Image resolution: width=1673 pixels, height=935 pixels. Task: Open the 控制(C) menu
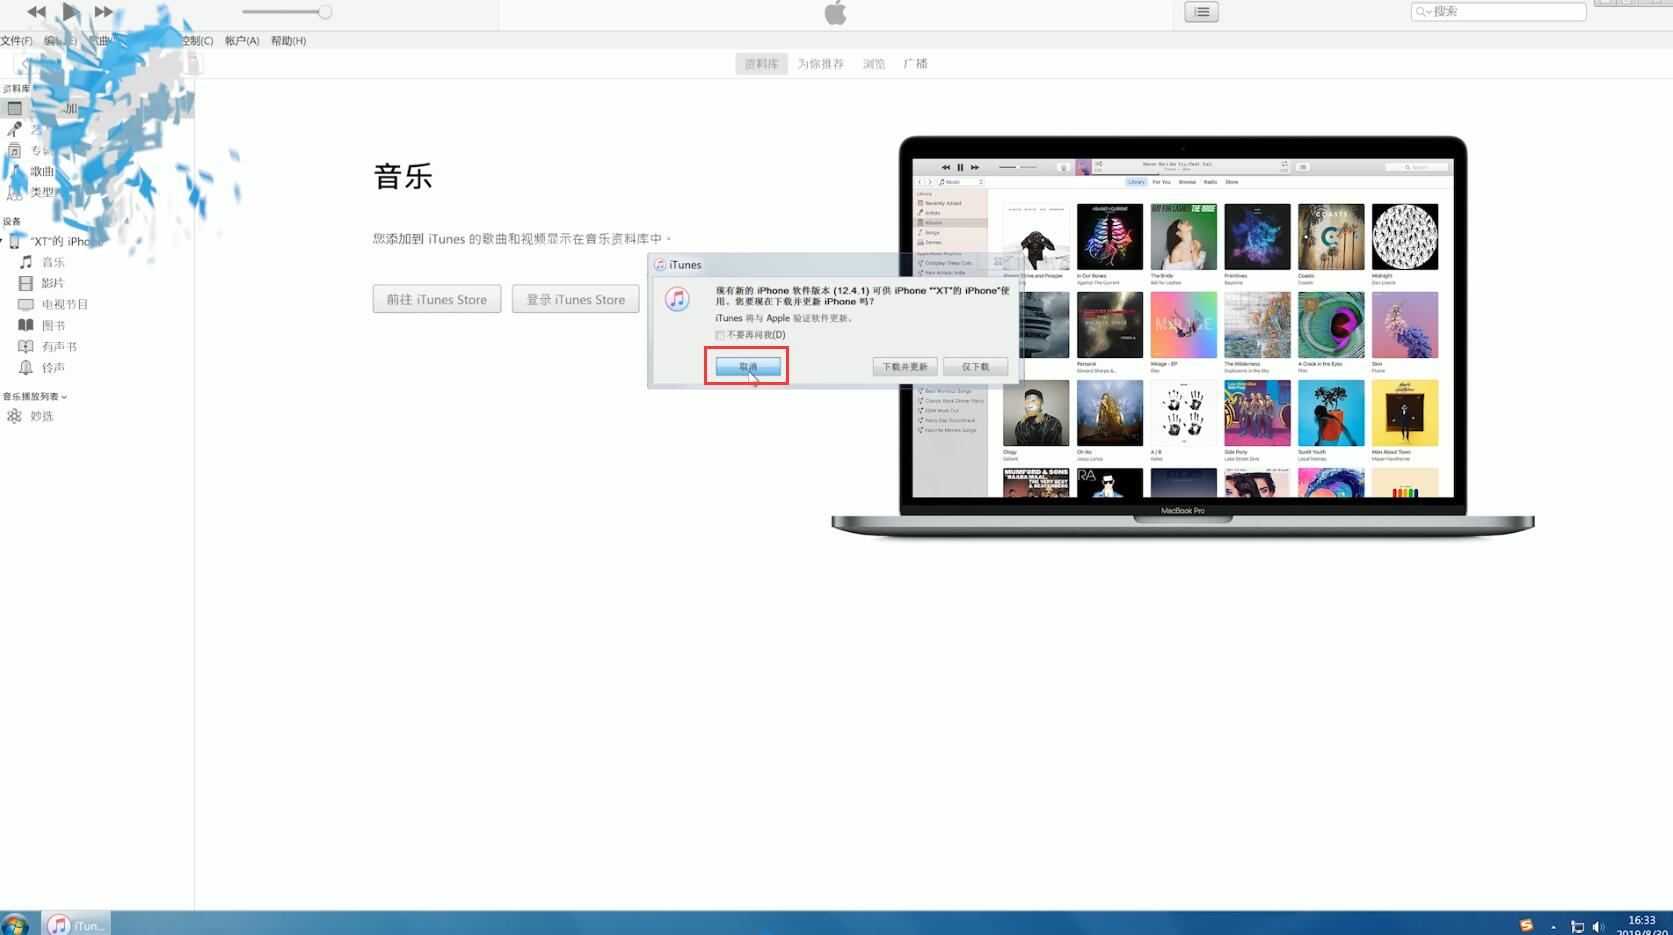coord(197,41)
